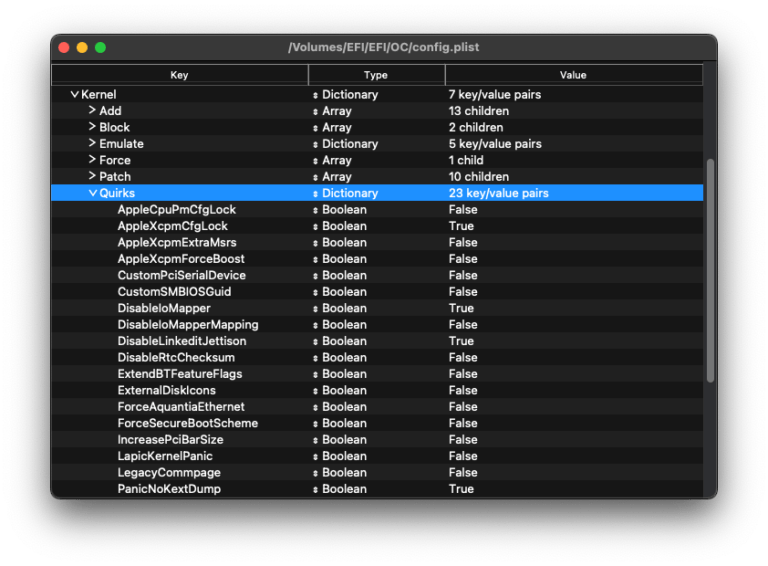This screenshot has width=768, height=566.
Task: Click the Key column header
Action: pos(179,75)
